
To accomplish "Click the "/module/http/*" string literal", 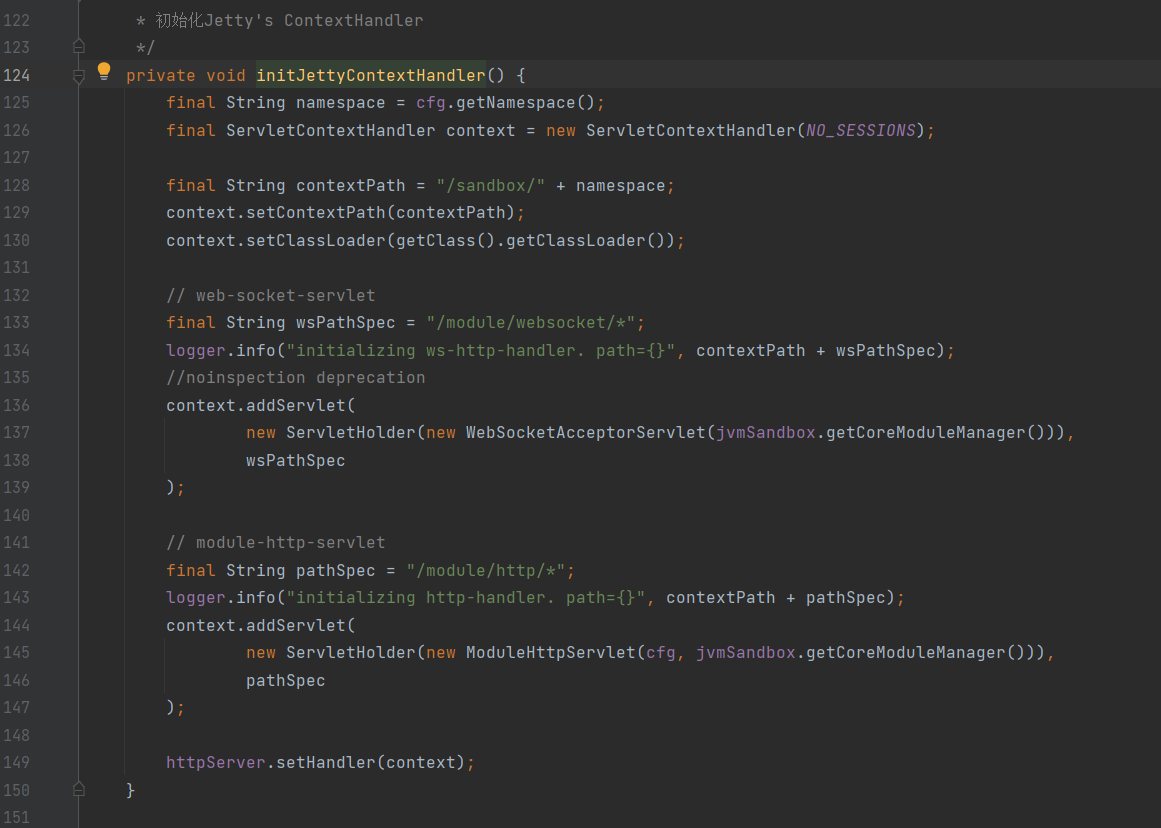I will click(x=490, y=570).
